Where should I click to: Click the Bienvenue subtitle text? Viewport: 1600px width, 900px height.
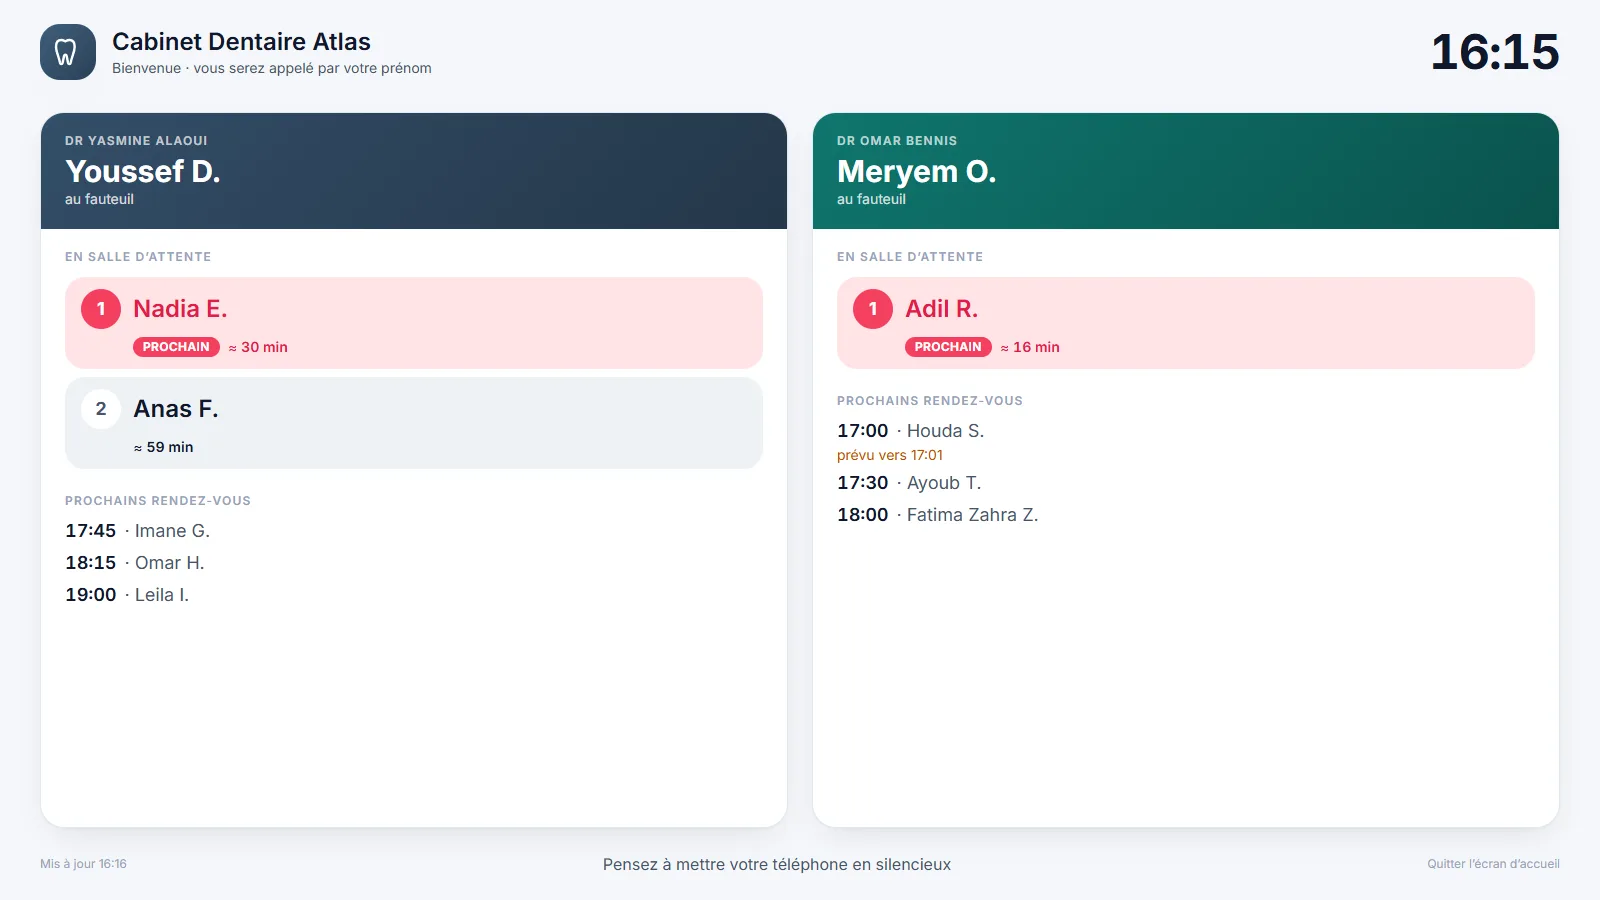(x=272, y=68)
